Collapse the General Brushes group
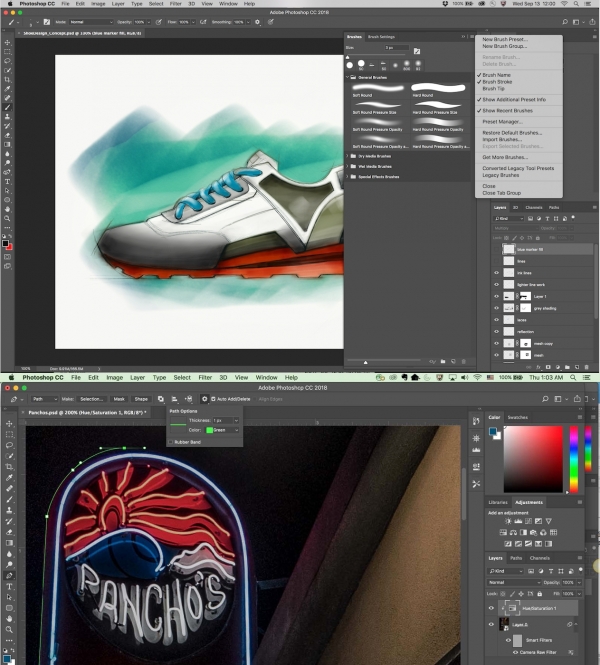Screen dimensions: 600x665 (347, 77)
